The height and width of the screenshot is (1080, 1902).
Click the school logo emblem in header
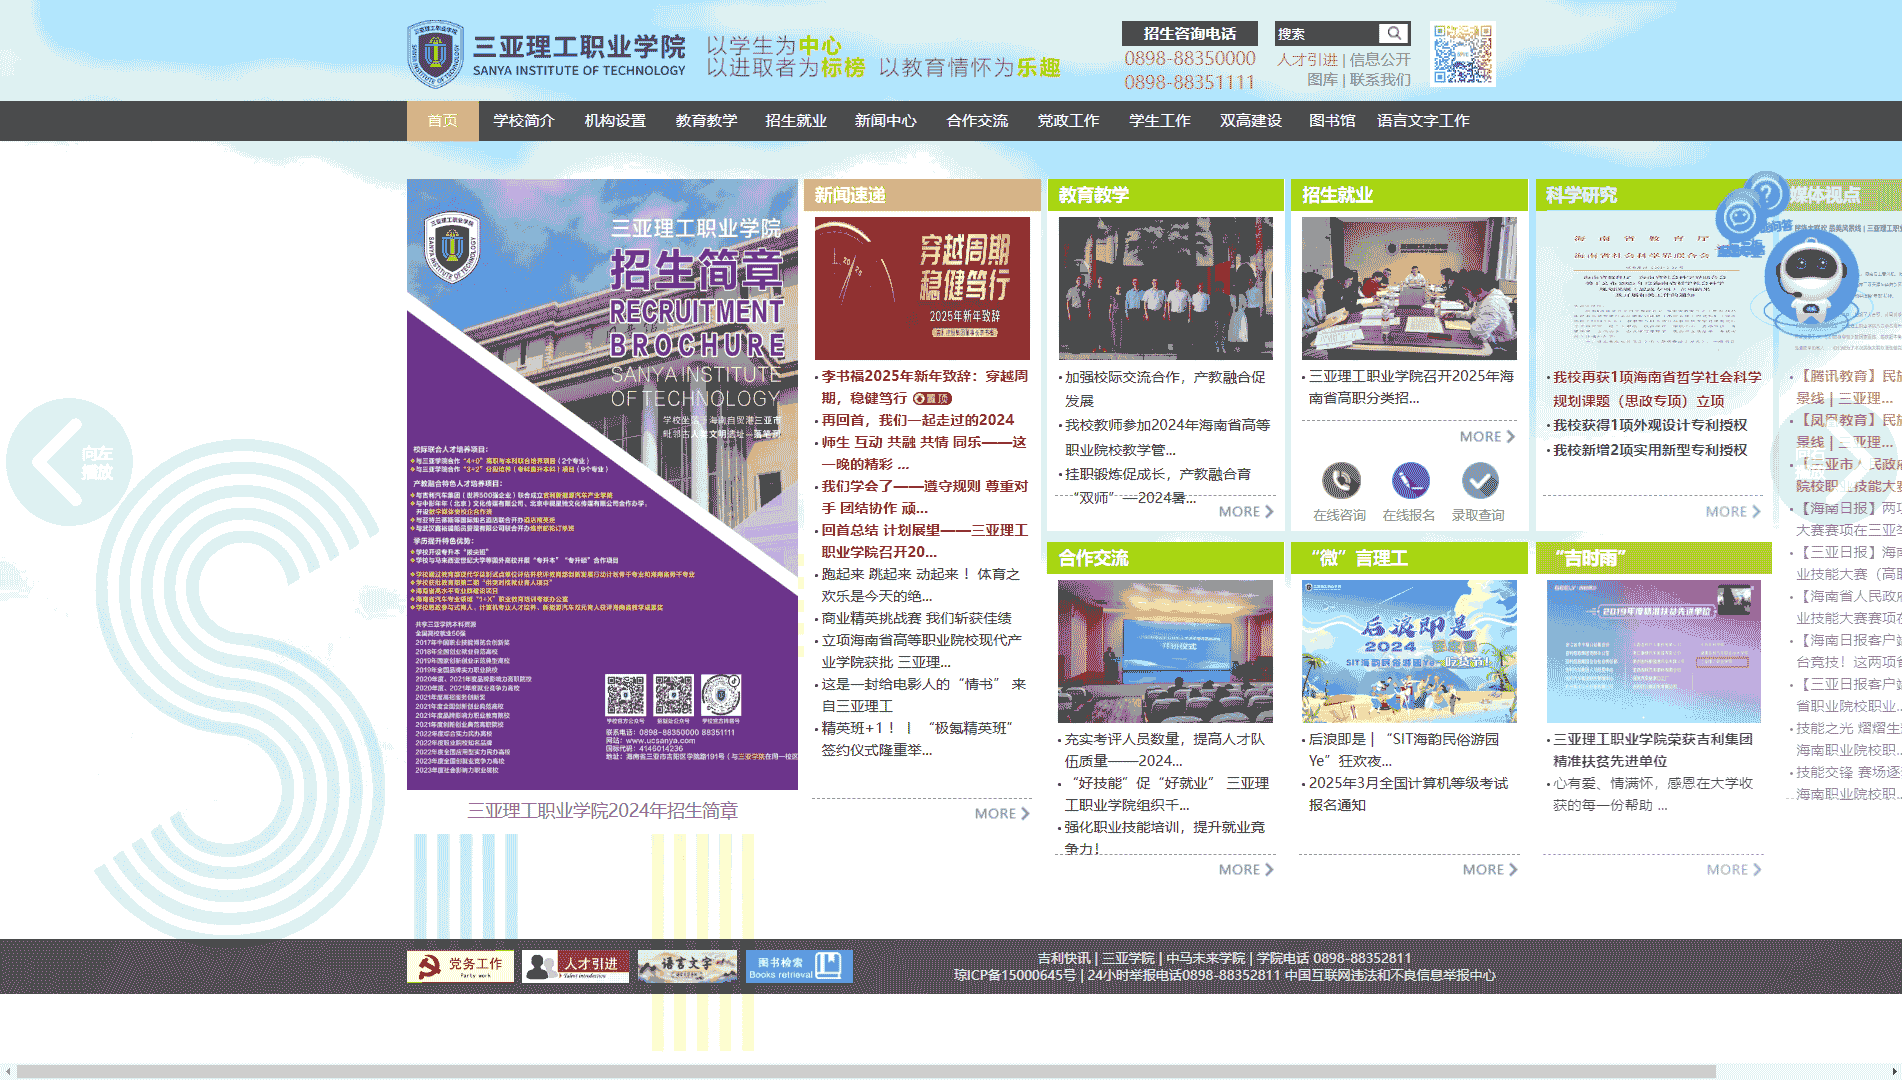coord(435,54)
